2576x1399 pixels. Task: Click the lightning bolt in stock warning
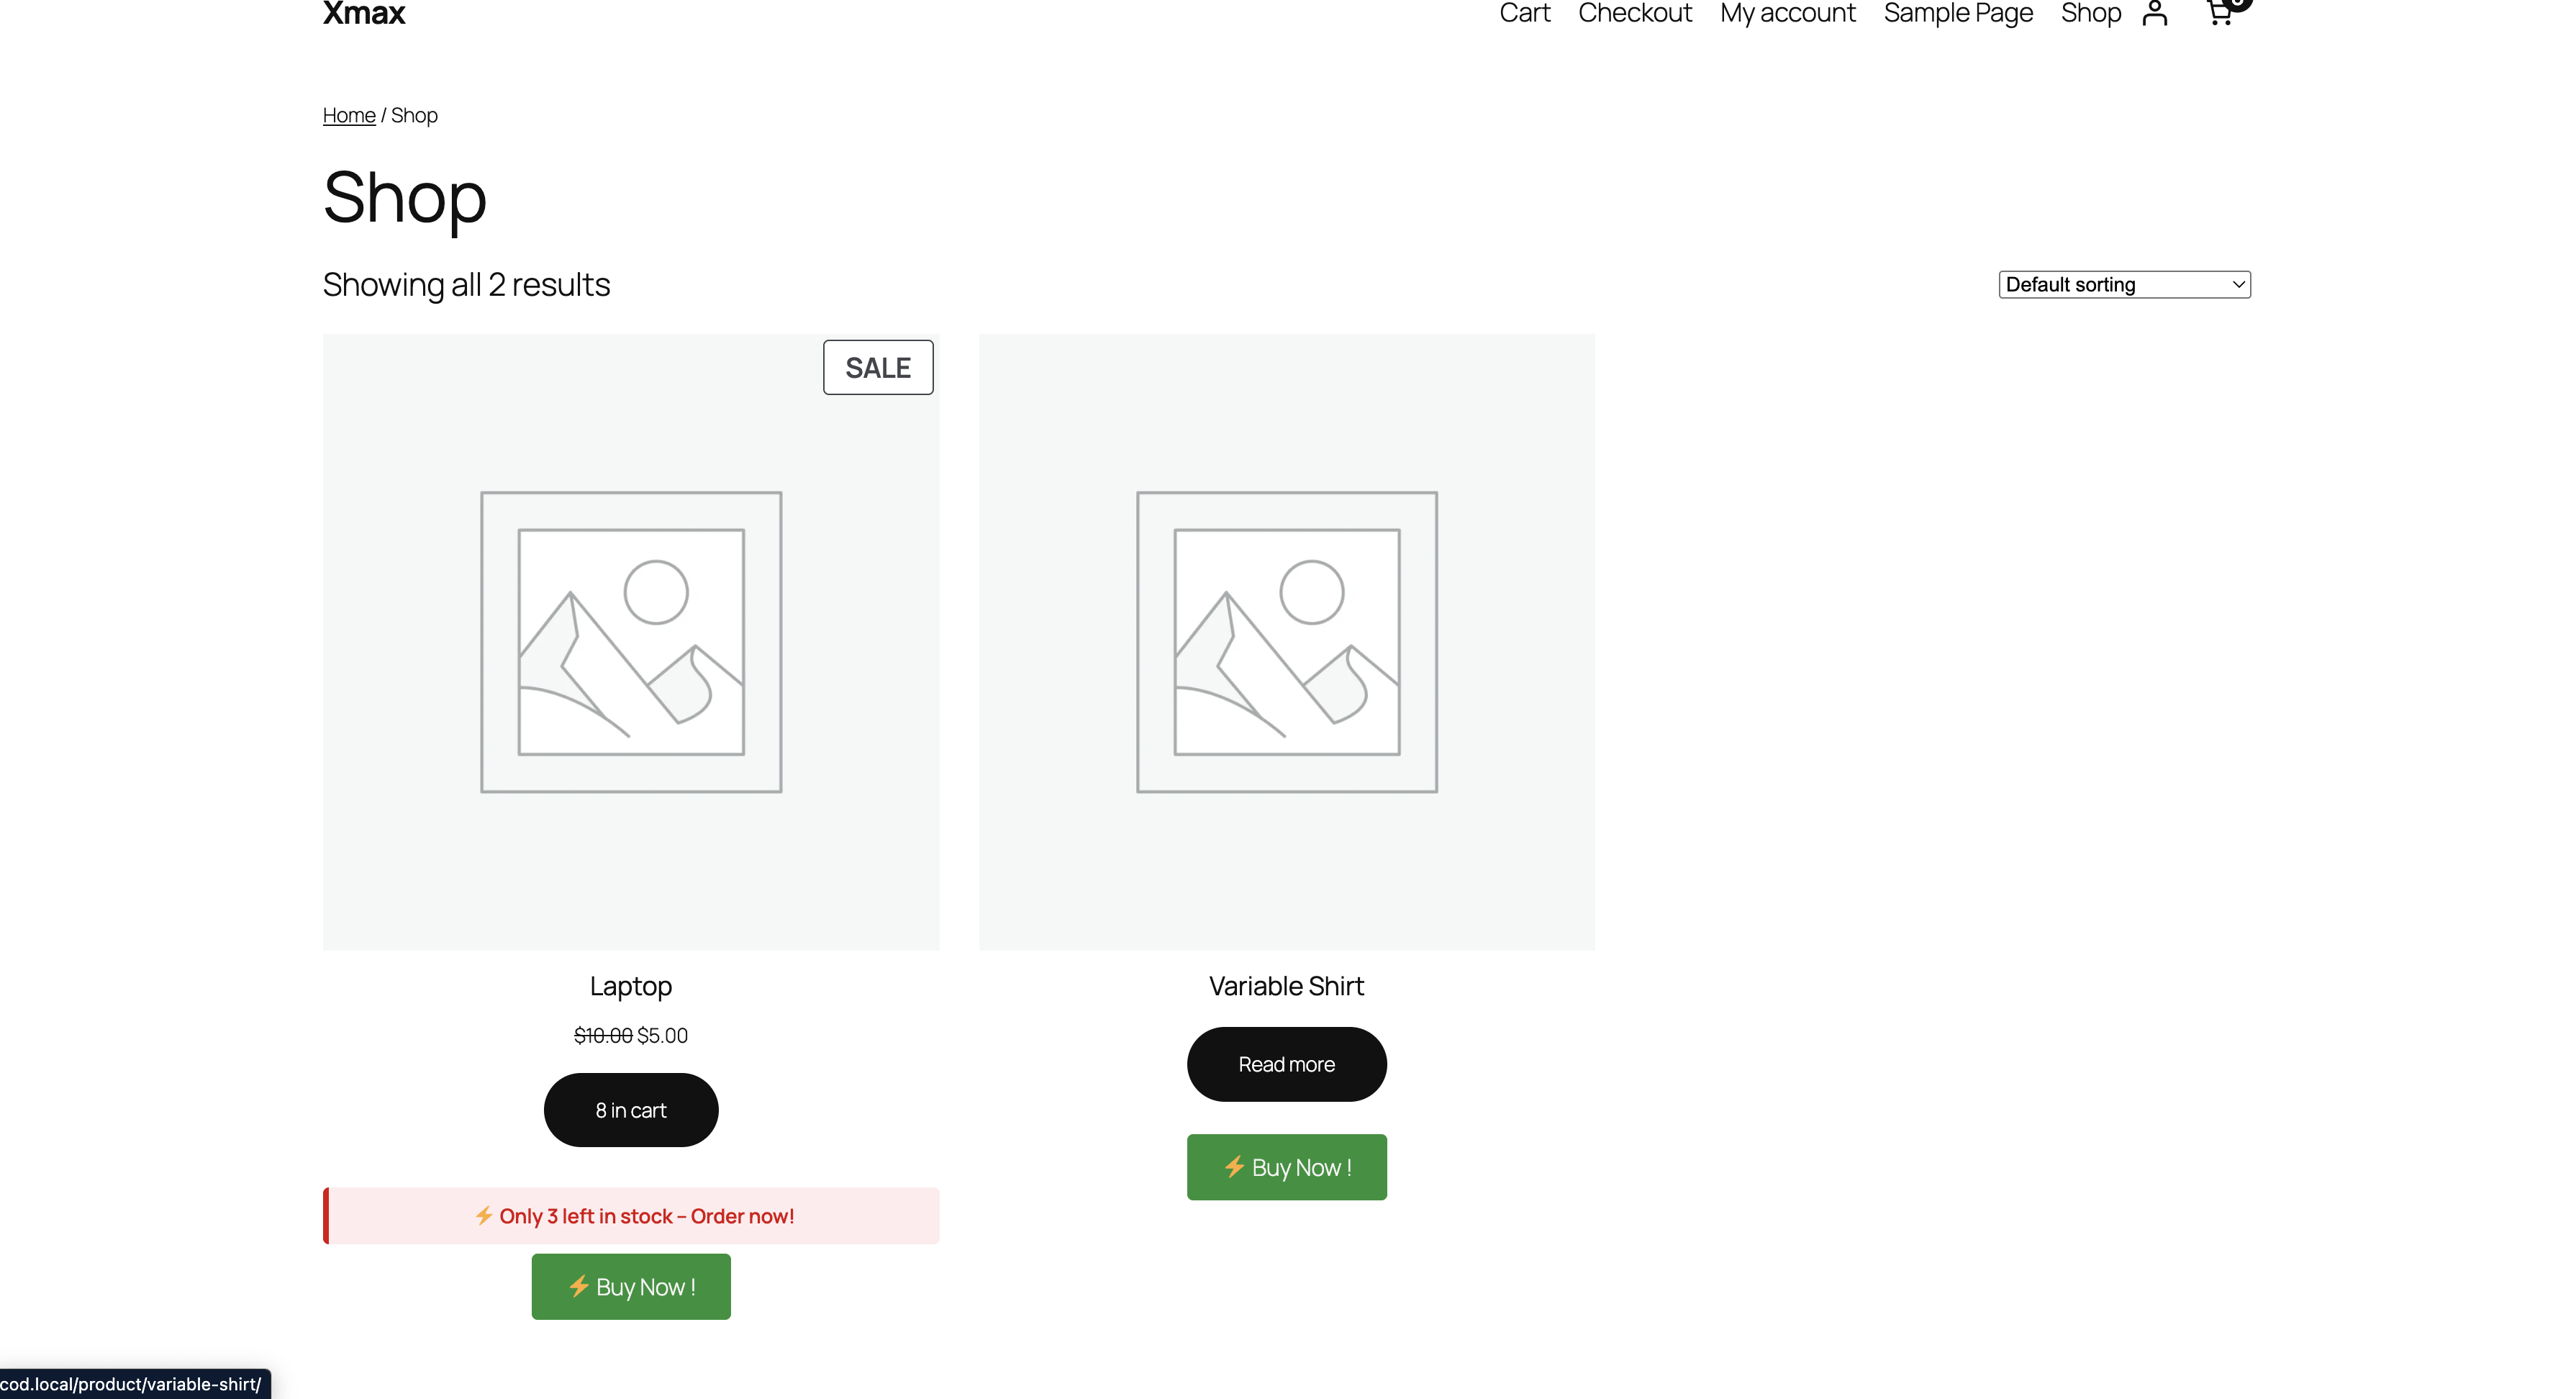(484, 1215)
